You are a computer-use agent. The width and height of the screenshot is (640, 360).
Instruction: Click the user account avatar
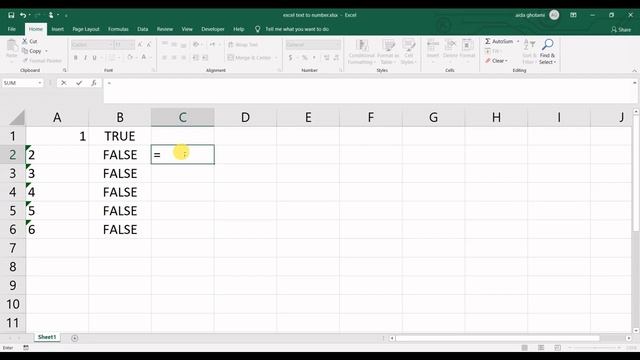[x=554, y=15]
